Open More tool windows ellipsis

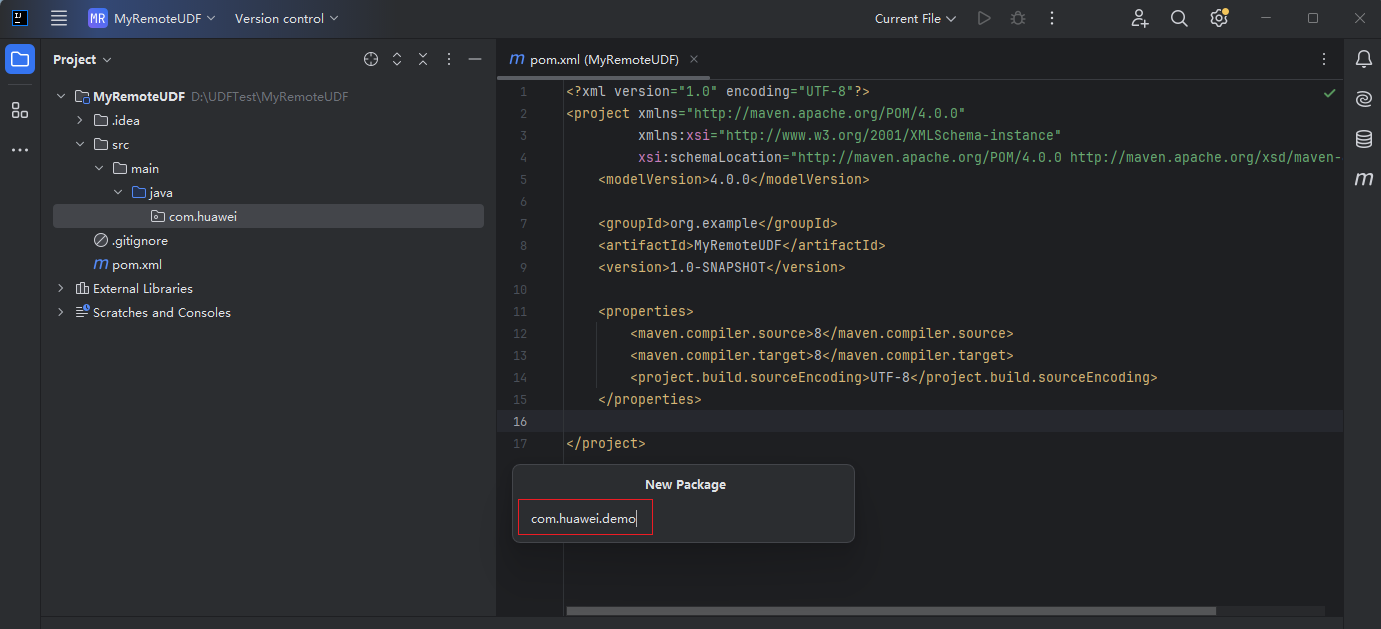coord(20,150)
